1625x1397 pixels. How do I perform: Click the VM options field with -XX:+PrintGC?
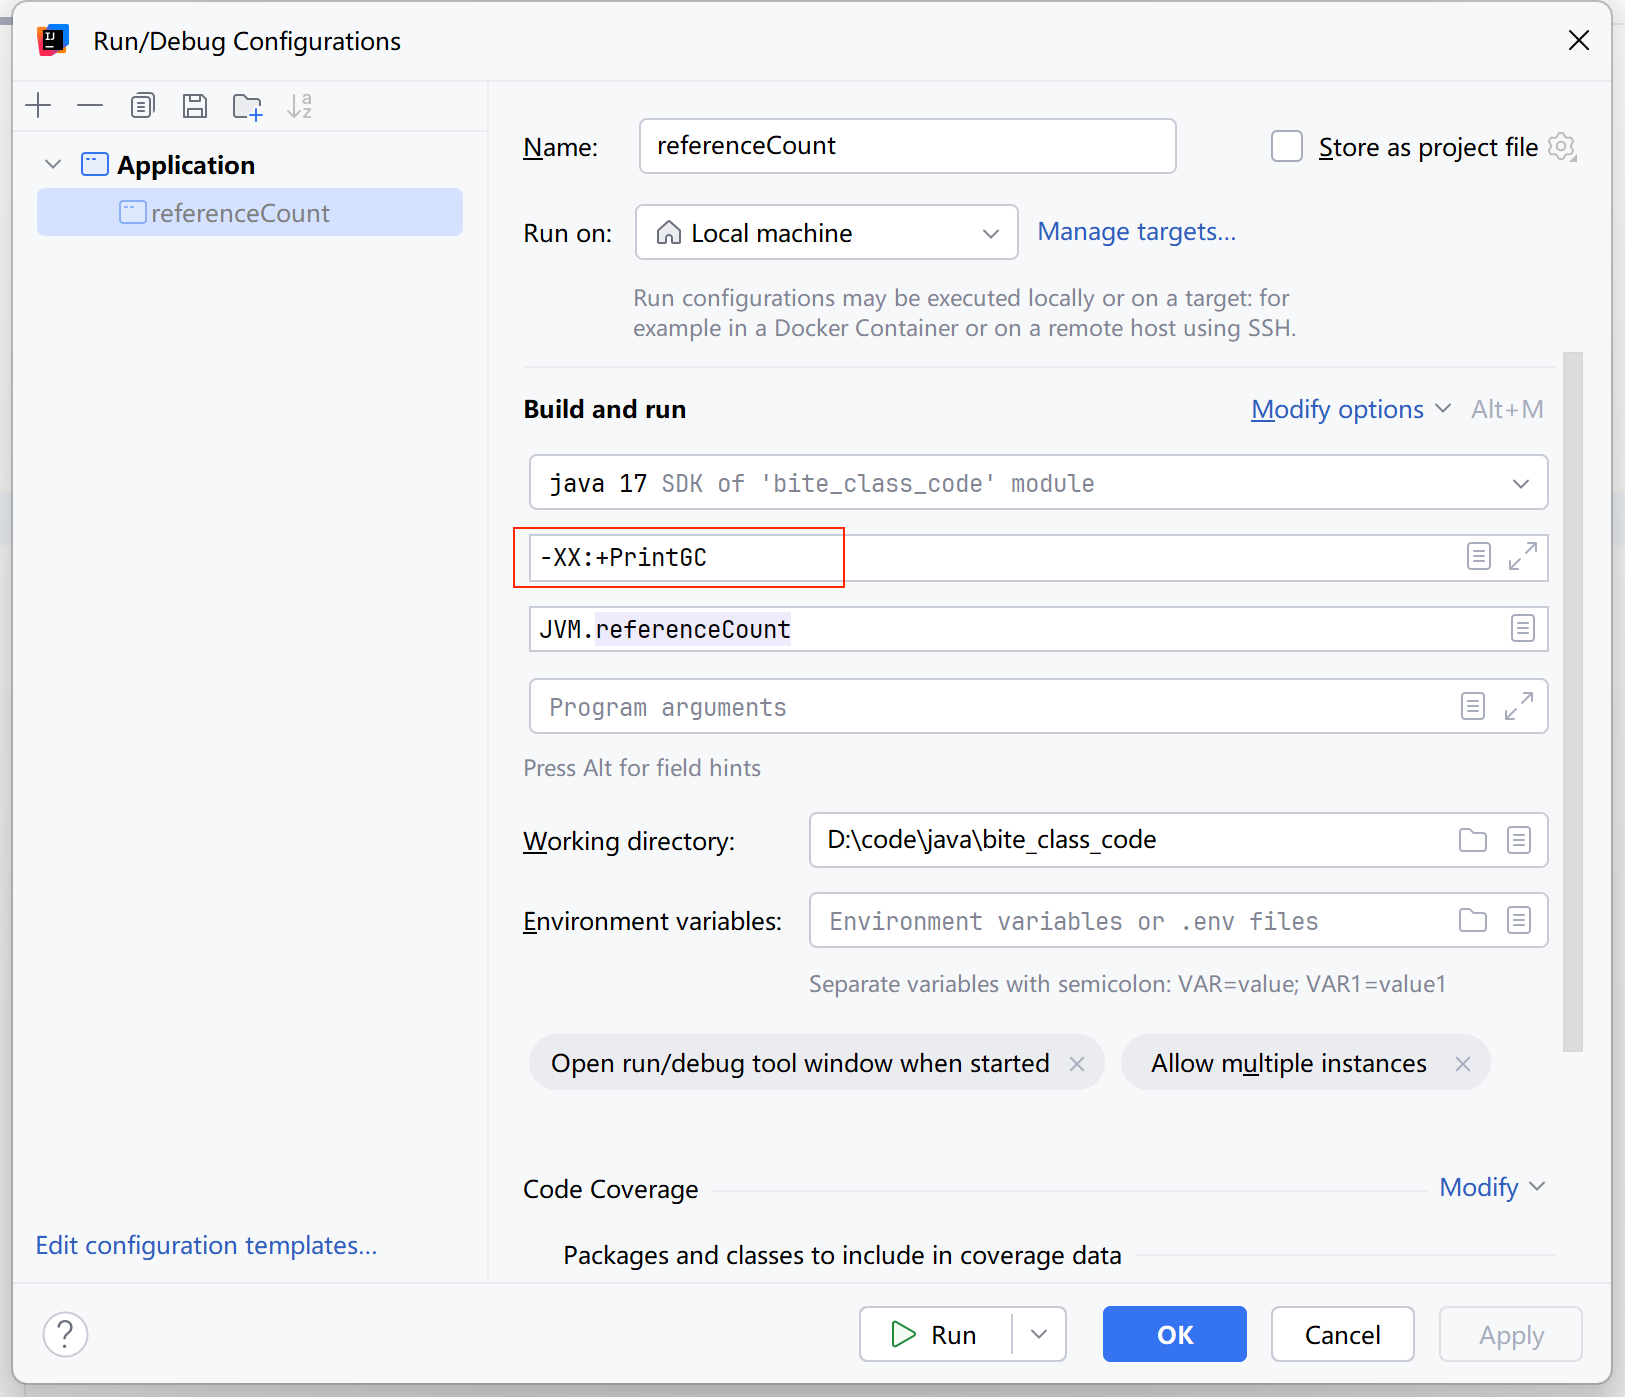coord(1038,557)
